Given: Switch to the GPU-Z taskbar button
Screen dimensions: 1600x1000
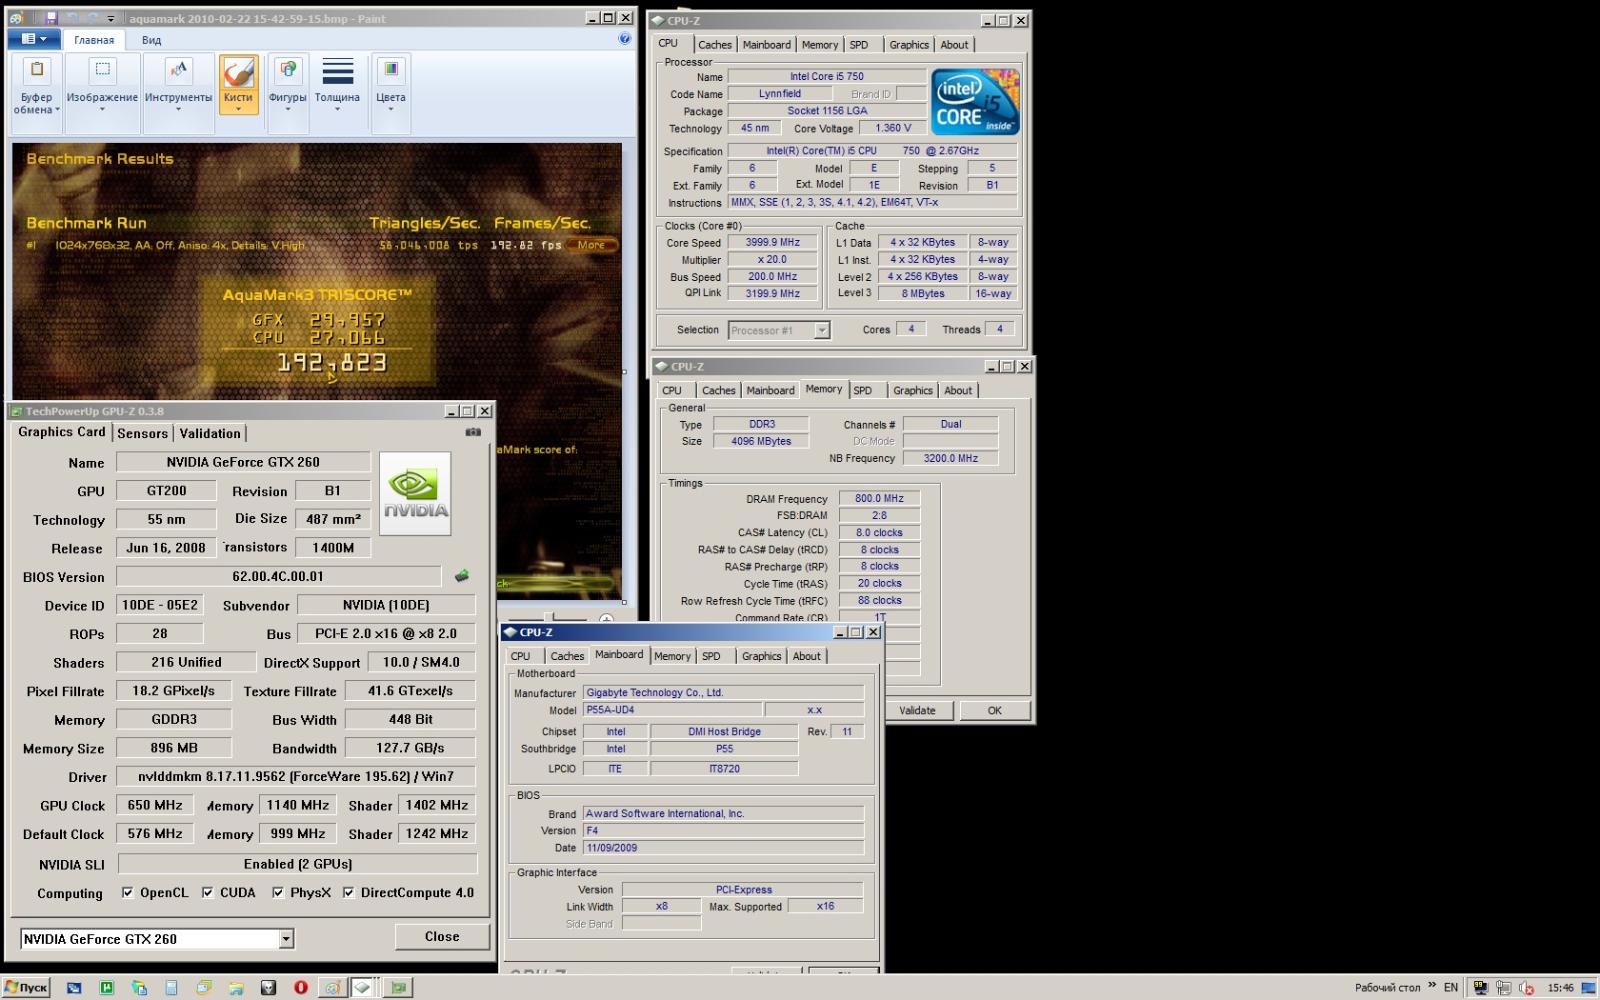Looking at the screenshot, I should [x=398, y=987].
